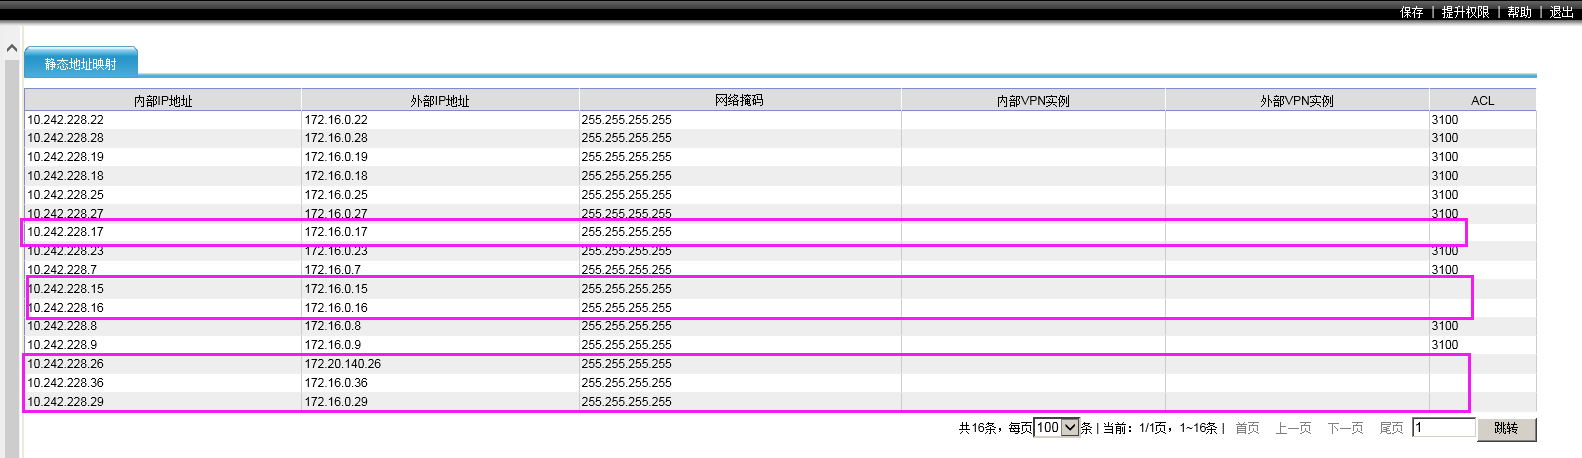
Task: Click the ACL column header
Action: click(1482, 100)
